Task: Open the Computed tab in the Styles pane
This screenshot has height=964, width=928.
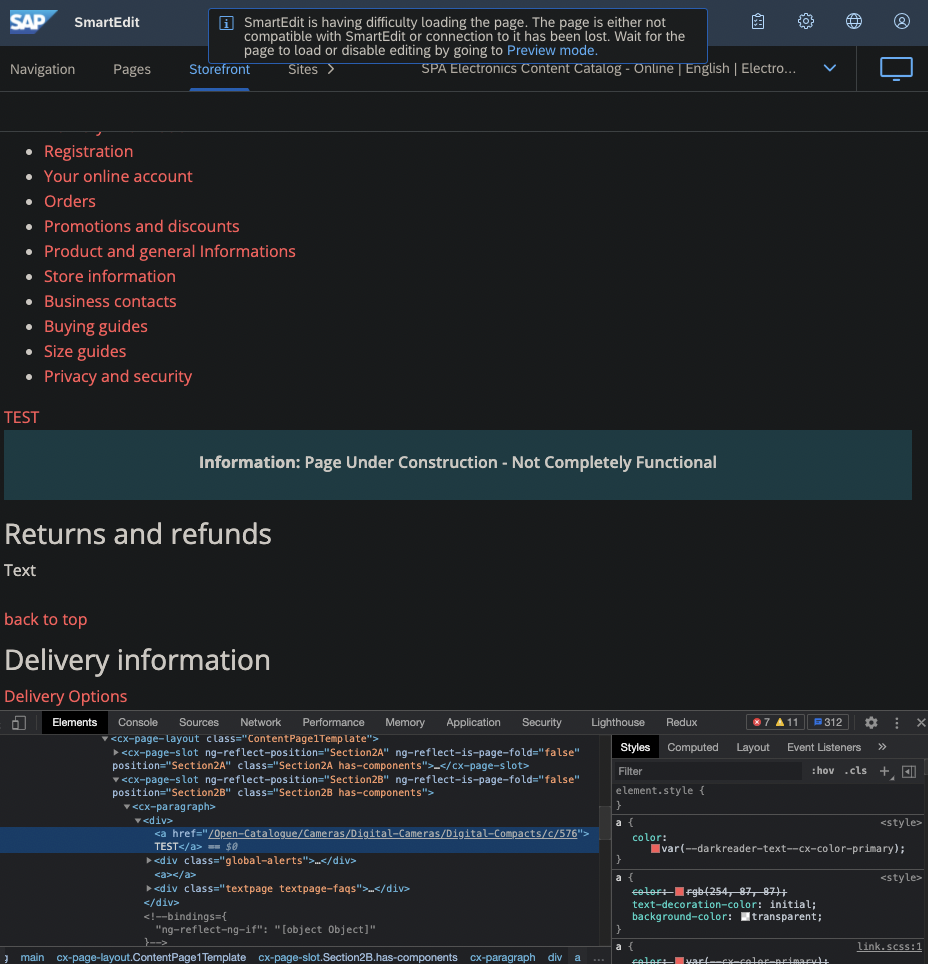Action: (x=693, y=746)
